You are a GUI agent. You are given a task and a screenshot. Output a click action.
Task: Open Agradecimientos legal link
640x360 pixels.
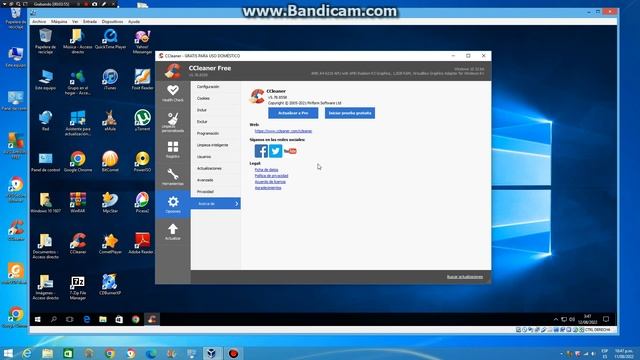click(x=268, y=188)
